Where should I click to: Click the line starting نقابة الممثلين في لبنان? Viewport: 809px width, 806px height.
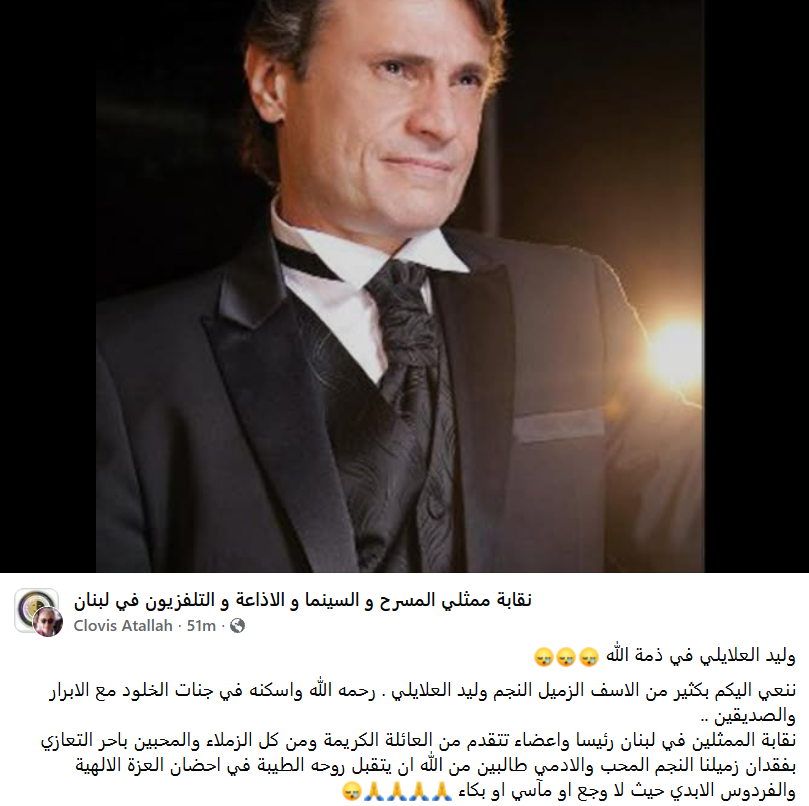pos(418,741)
